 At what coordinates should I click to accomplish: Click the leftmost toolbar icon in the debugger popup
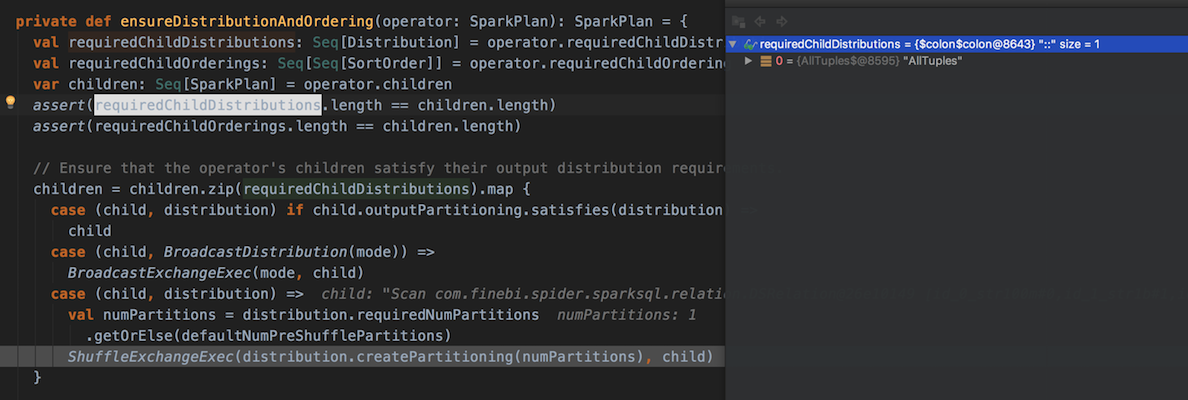738,21
